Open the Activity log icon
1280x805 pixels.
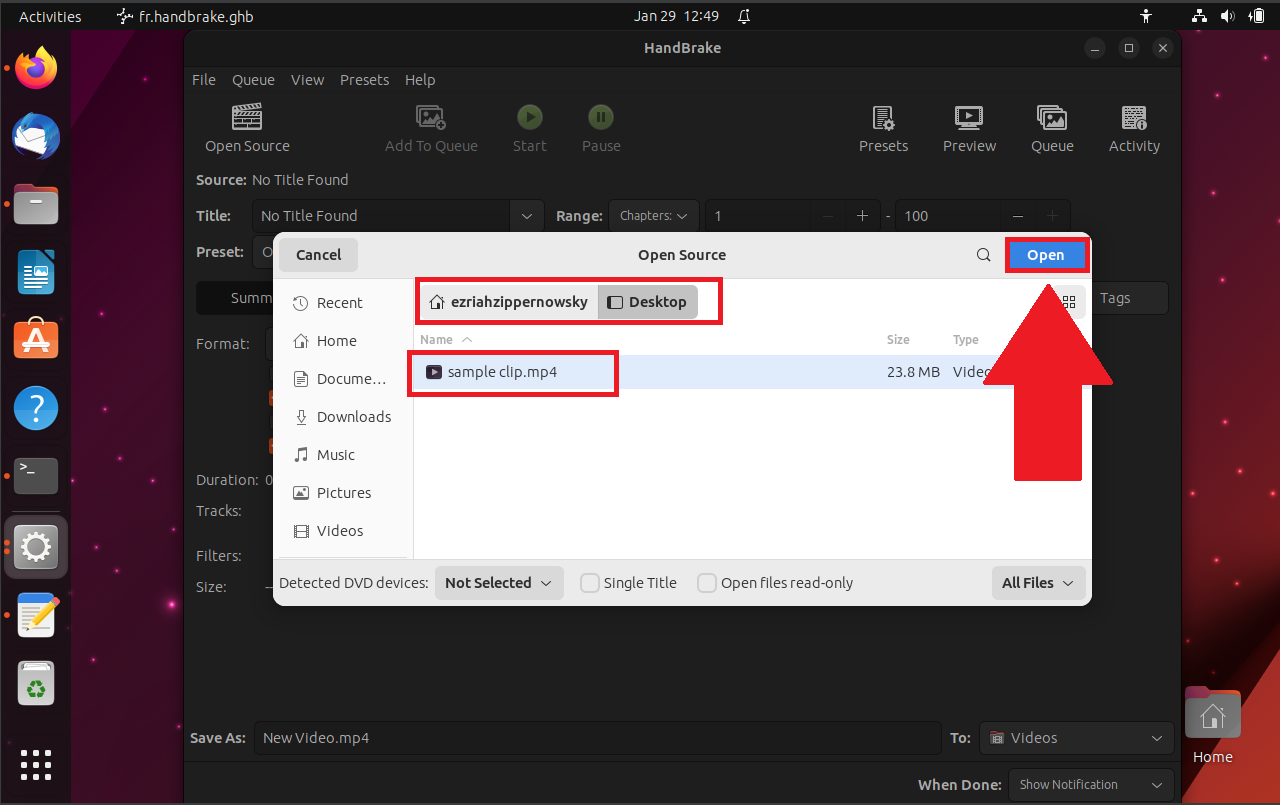(1134, 128)
